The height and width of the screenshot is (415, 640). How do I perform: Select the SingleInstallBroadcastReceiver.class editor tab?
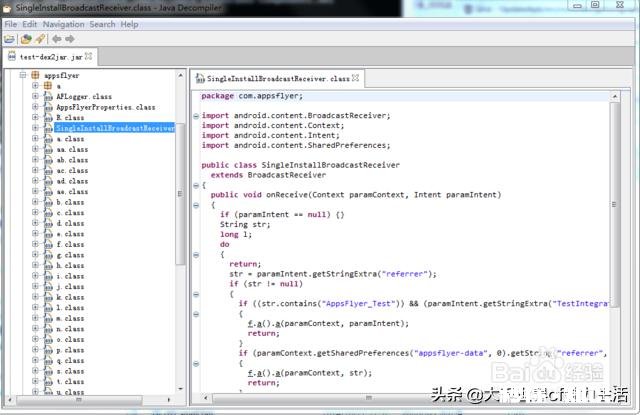coord(278,78)
